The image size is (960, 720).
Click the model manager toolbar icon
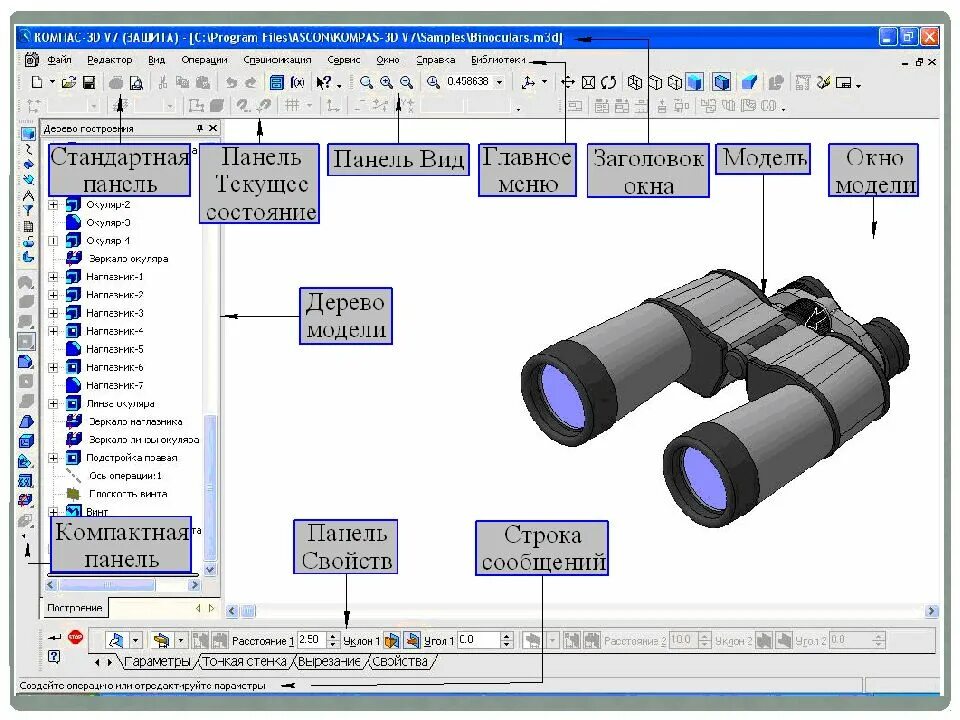click(277, 82)
